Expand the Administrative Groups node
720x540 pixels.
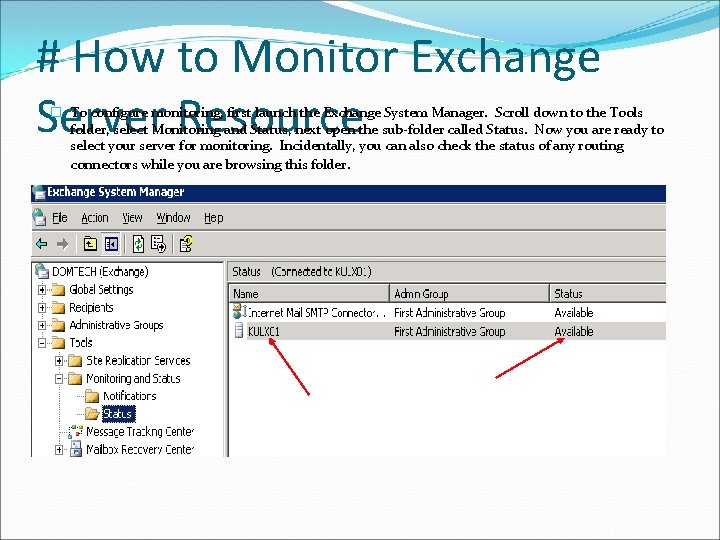pos(42,326)
